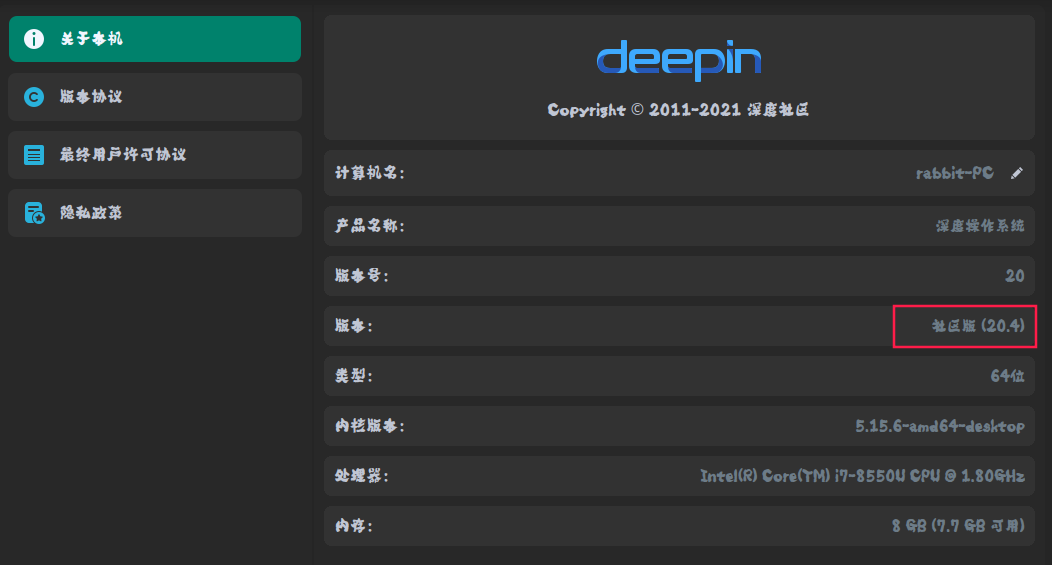Click the 版本: label
The image size is (1052, 565).
(354, 326)
